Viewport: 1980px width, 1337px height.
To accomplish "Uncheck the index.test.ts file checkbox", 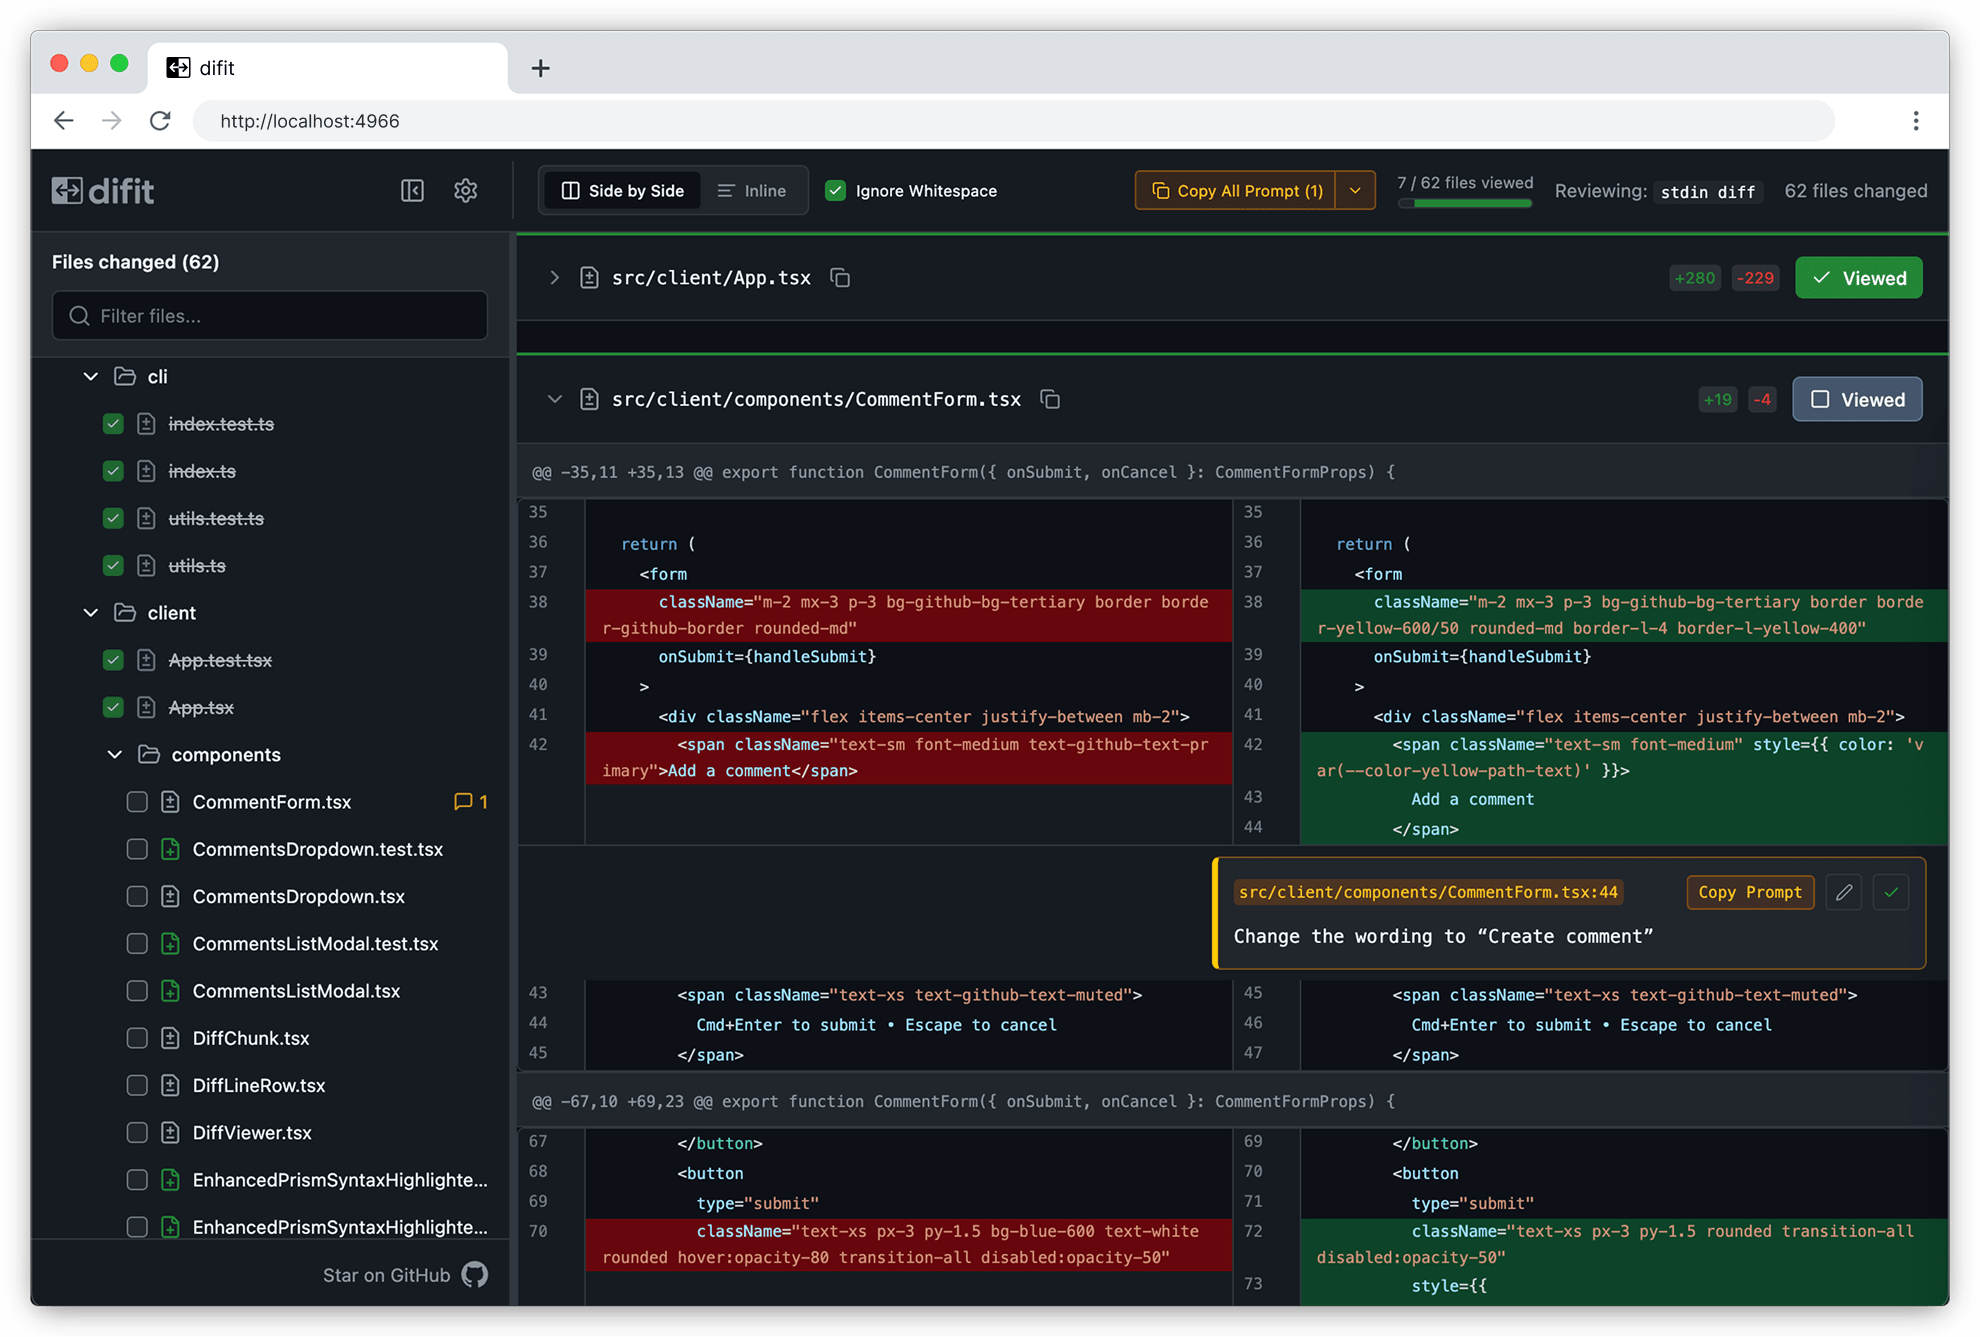I will click(113, 423).
